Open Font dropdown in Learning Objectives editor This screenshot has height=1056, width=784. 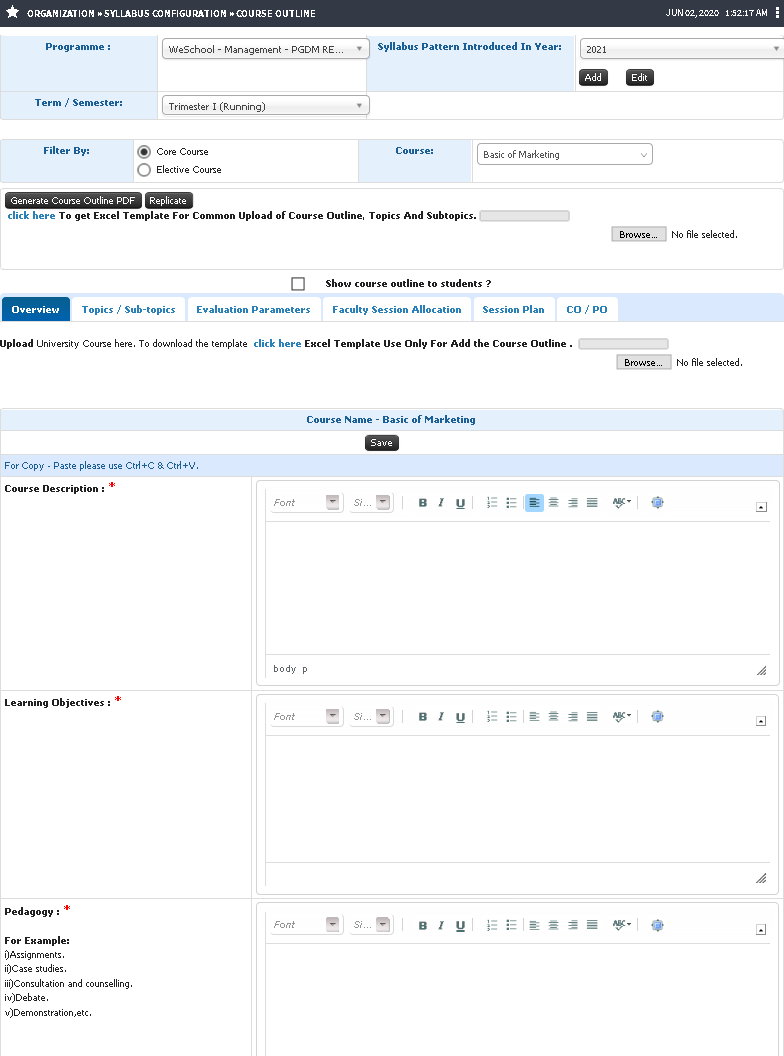coord(306,717)
